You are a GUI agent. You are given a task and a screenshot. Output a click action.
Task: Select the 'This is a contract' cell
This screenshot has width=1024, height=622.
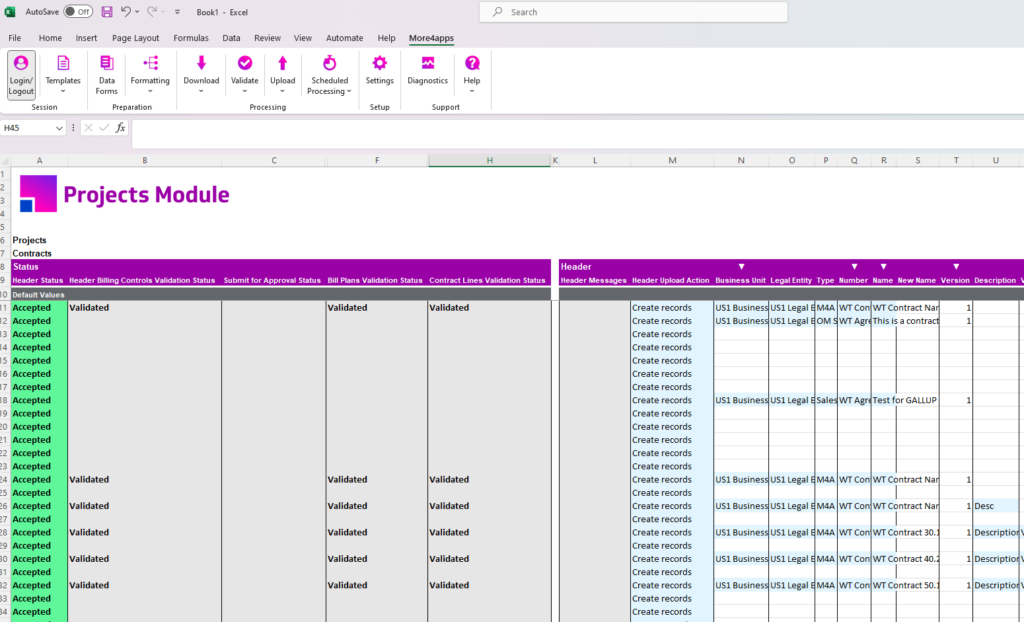[905, 321]
